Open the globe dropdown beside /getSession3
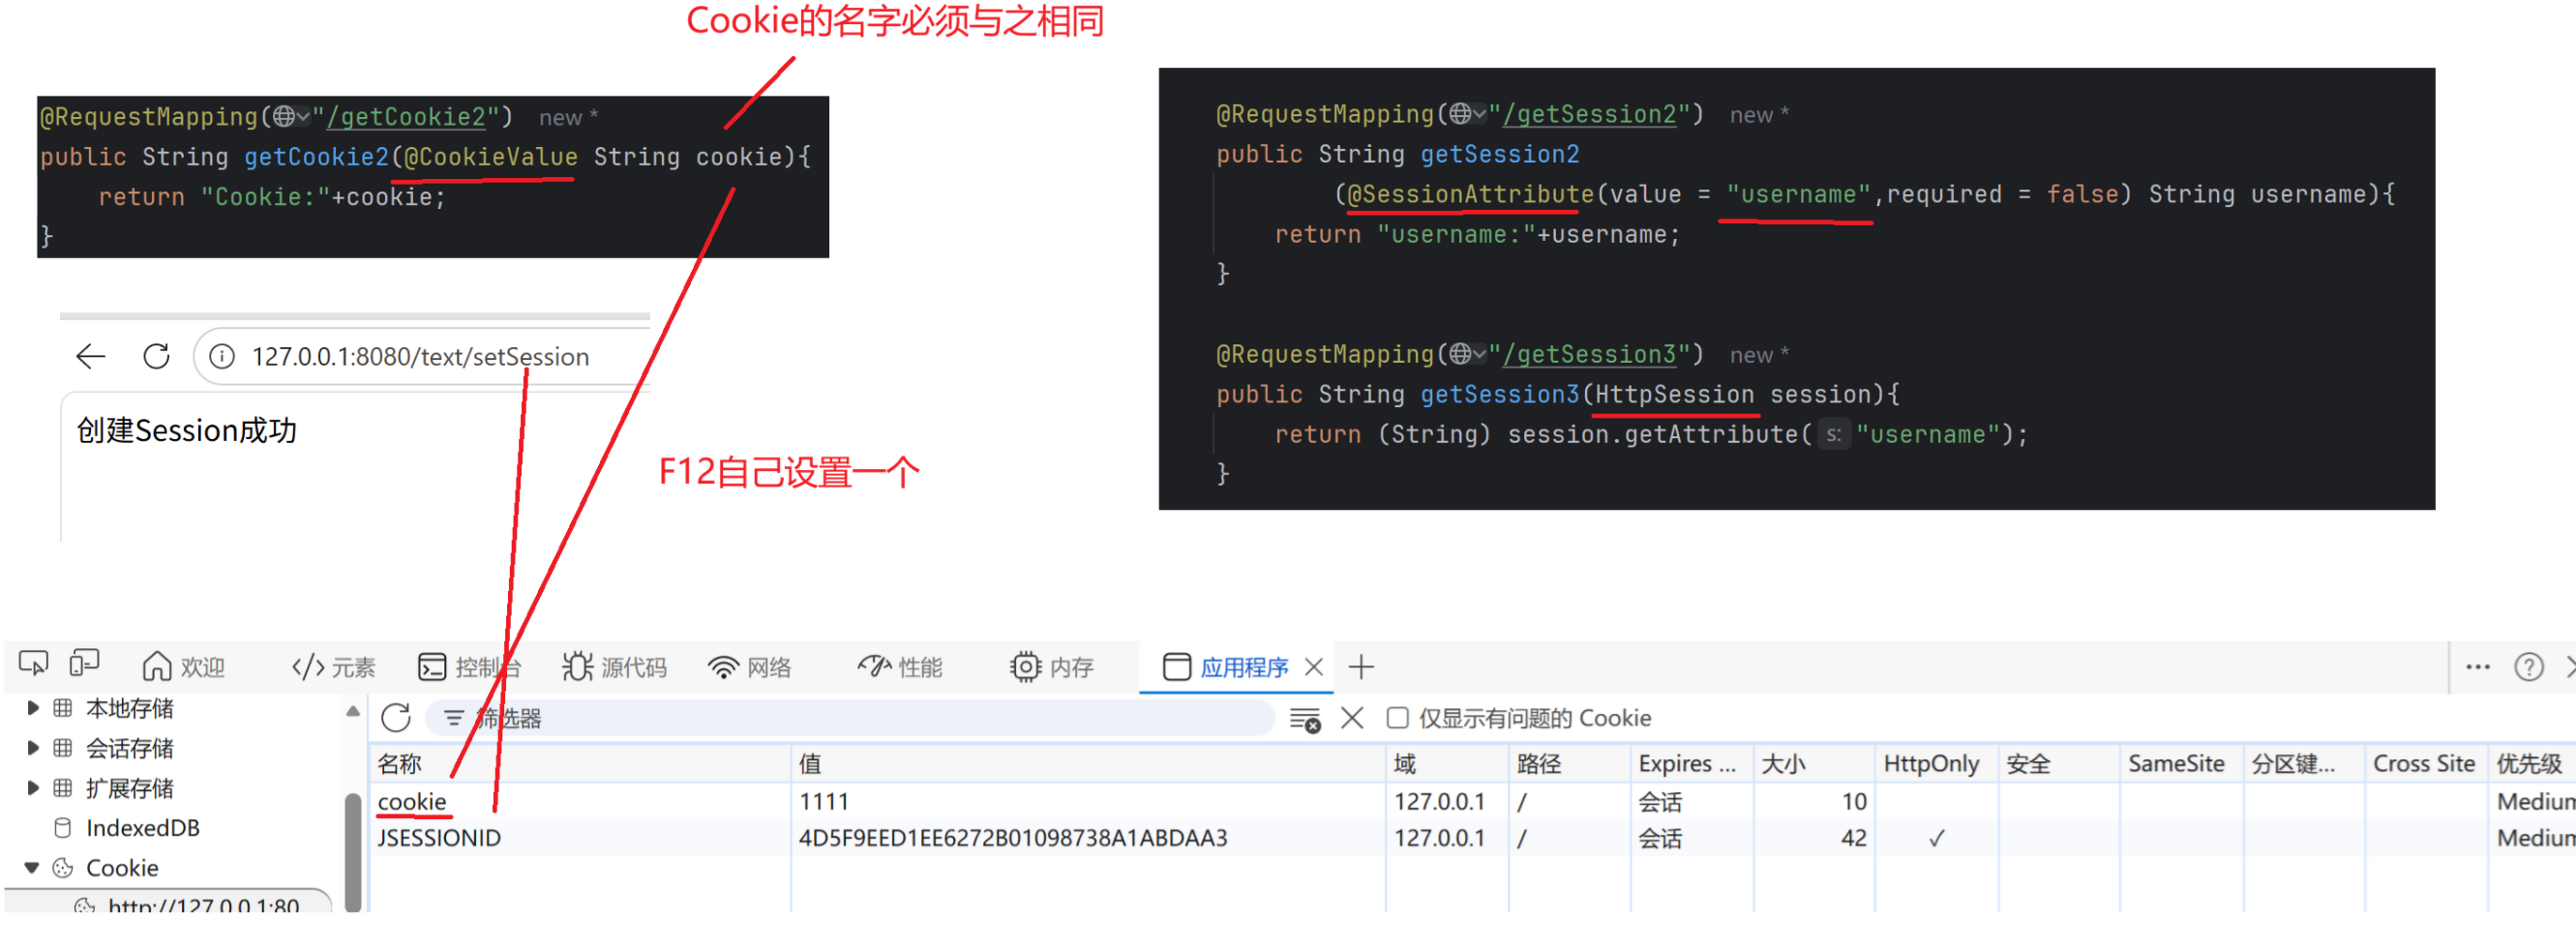Screen dimensions: 2576x946 [x=1467, y=354]
